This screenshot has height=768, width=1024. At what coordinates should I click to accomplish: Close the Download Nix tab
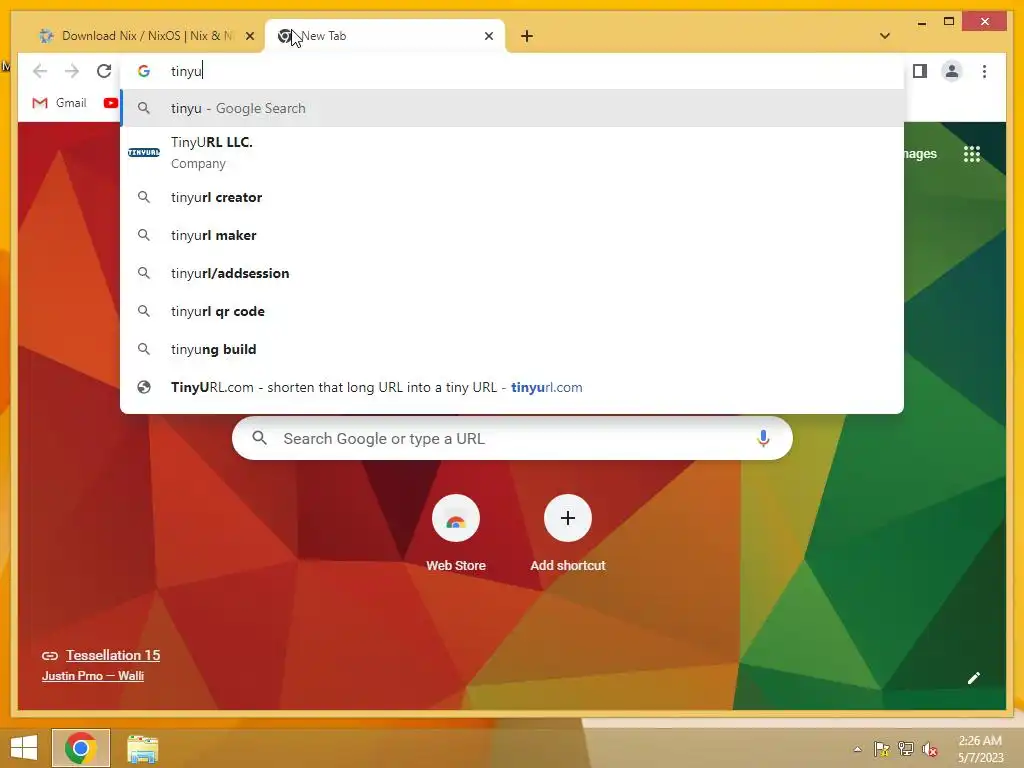tap(249, 36)
